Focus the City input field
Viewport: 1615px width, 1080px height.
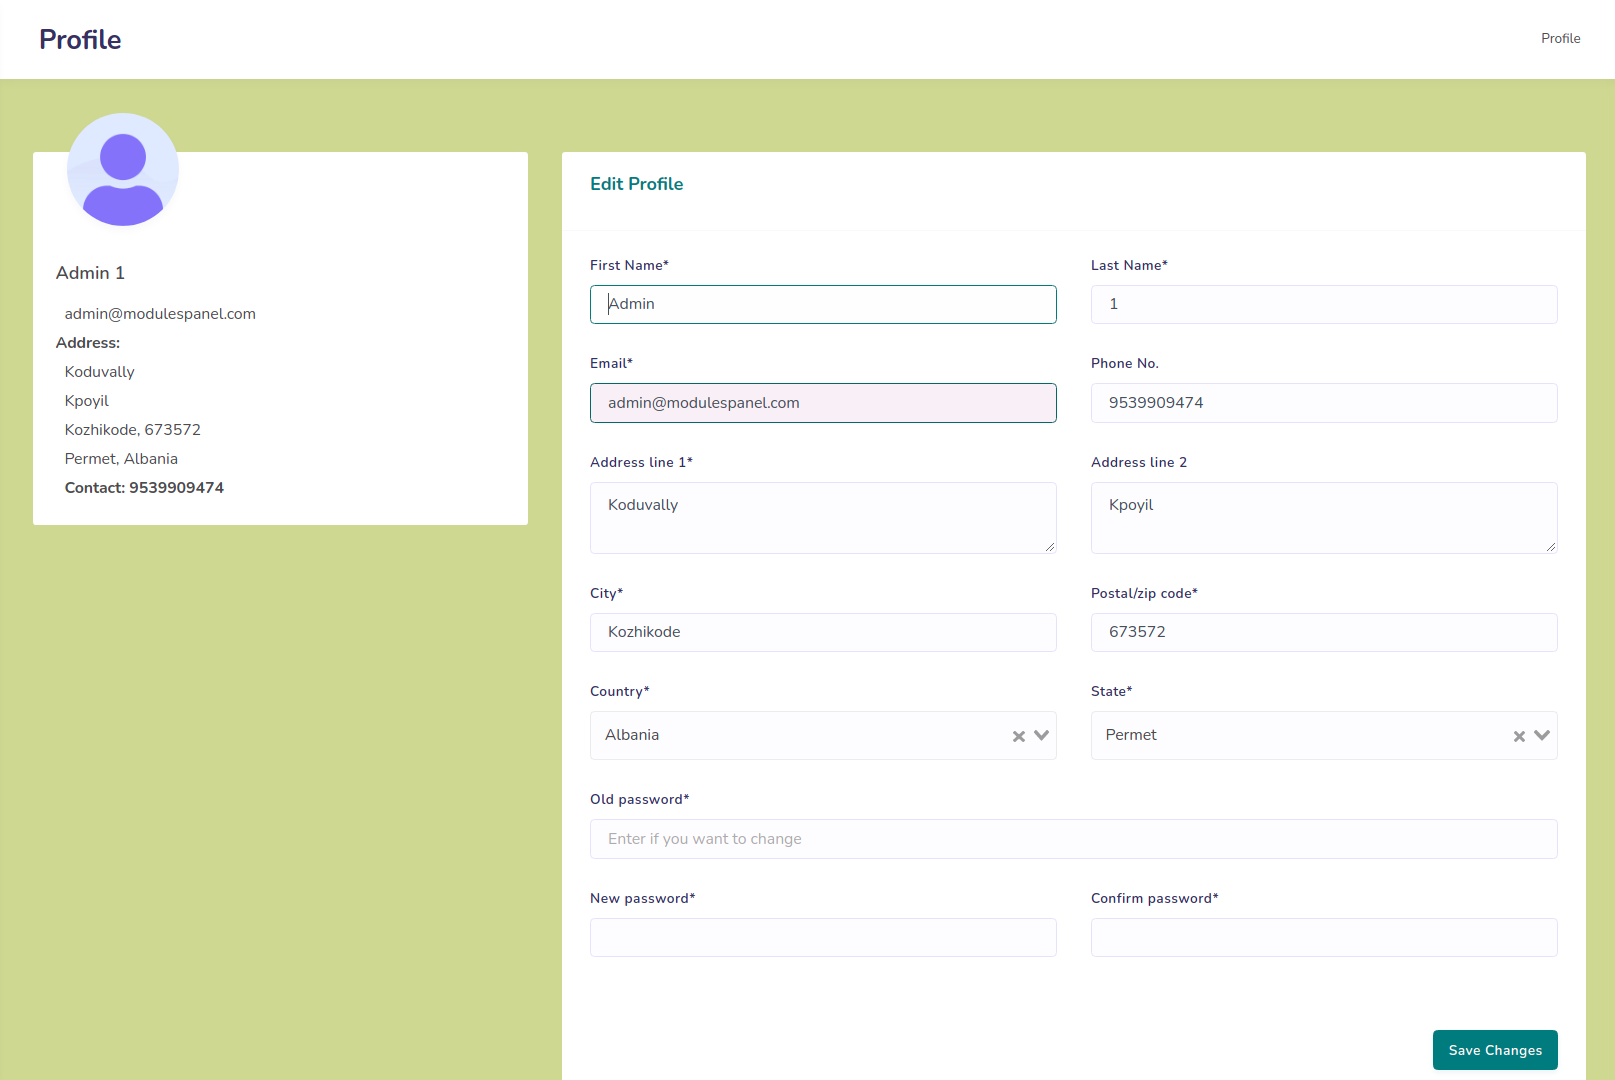[822, 632]
